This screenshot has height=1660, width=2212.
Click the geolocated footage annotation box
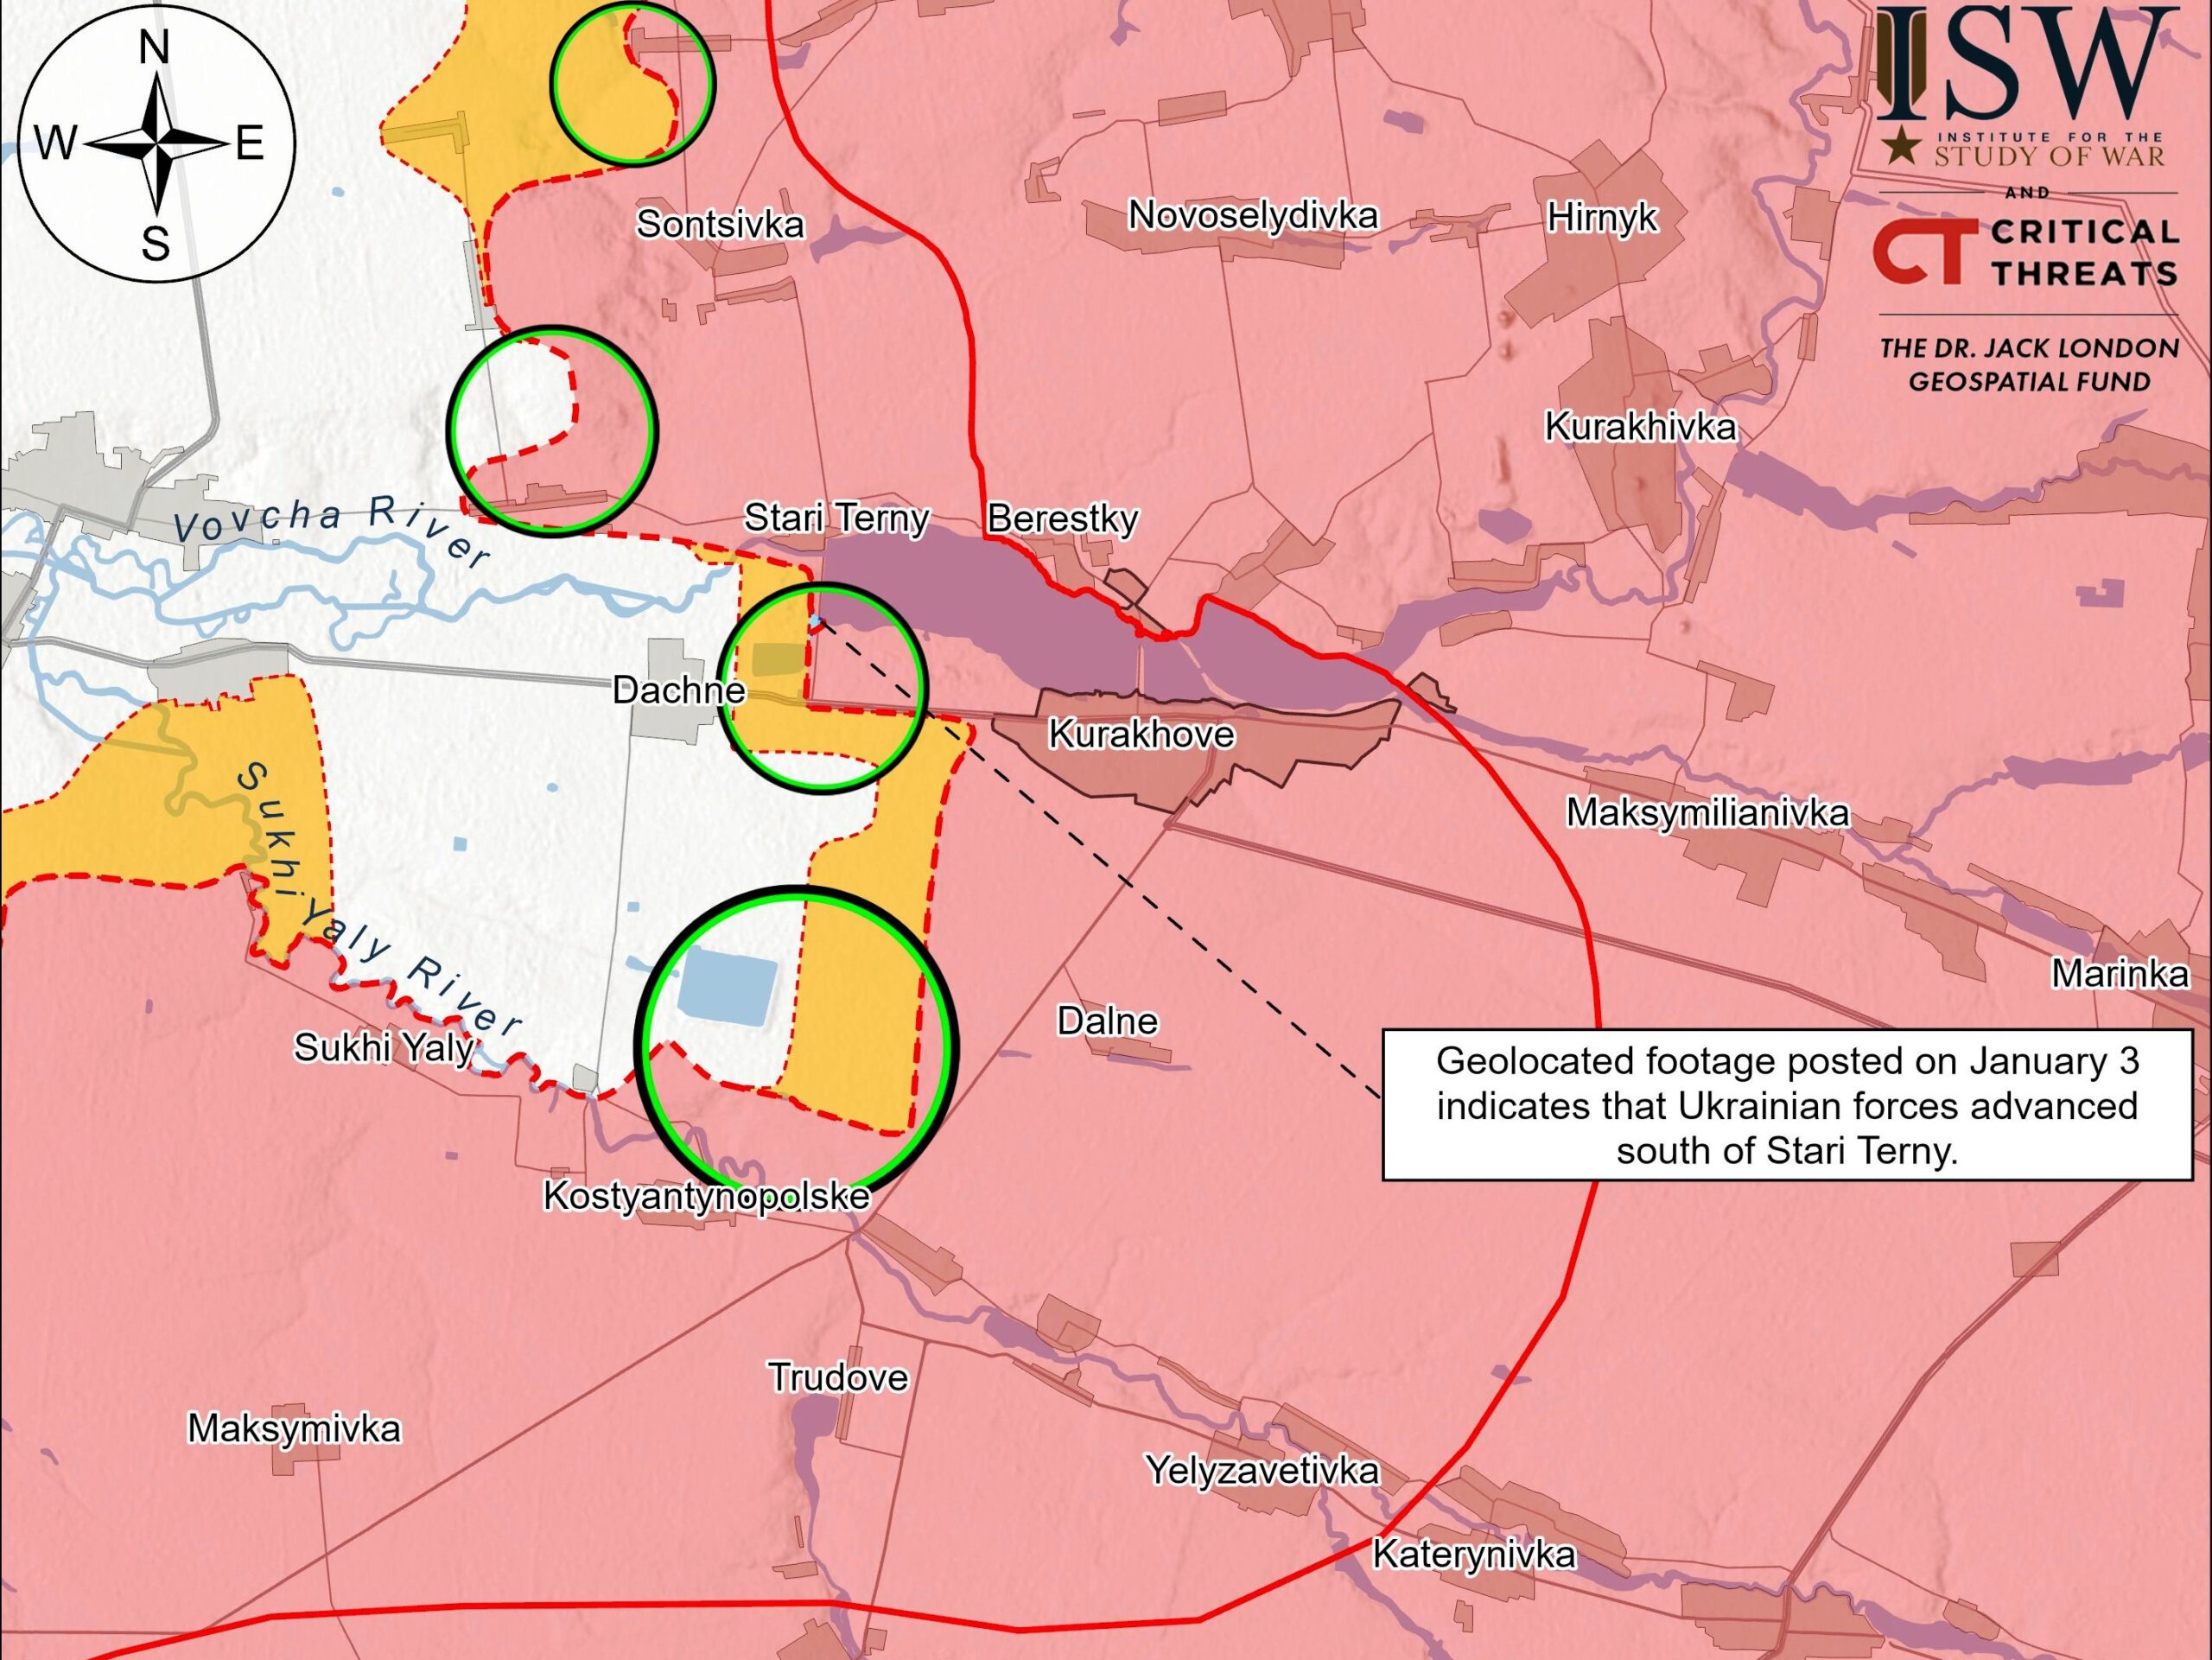click(x=1786, y=1104)
